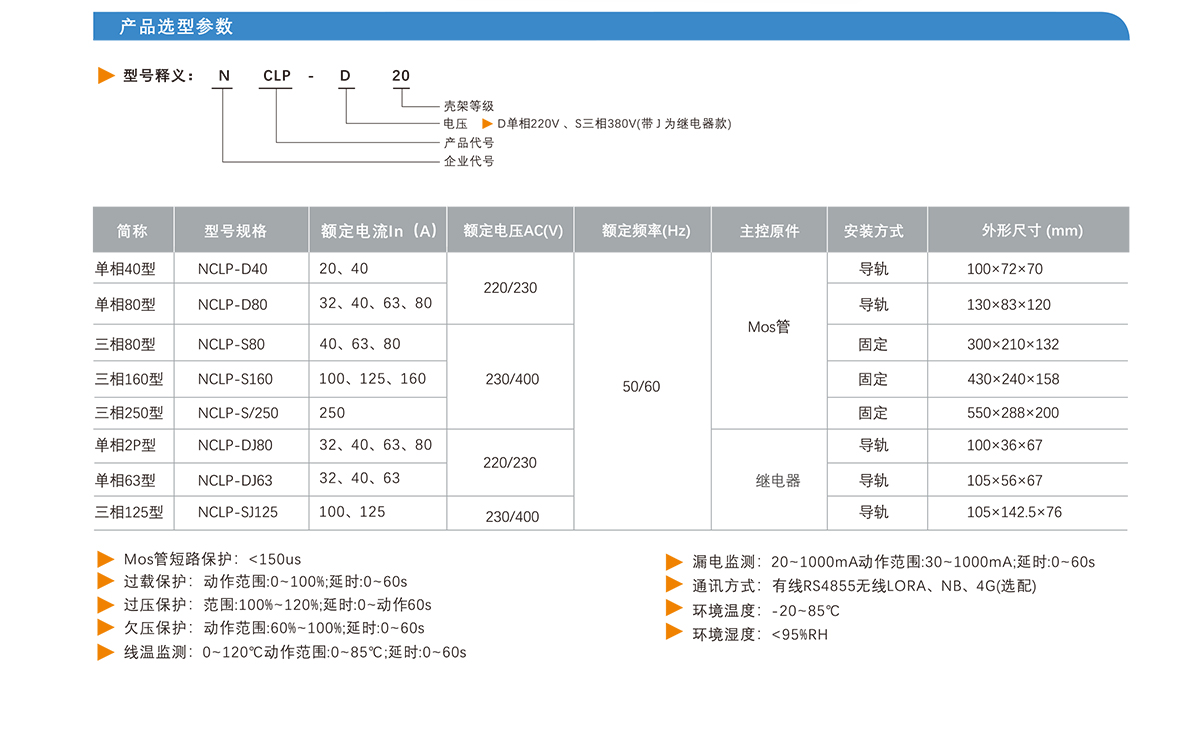Click the Mos管 control component cell
The image size is (1200, 732).
click(x=768, y=327)
